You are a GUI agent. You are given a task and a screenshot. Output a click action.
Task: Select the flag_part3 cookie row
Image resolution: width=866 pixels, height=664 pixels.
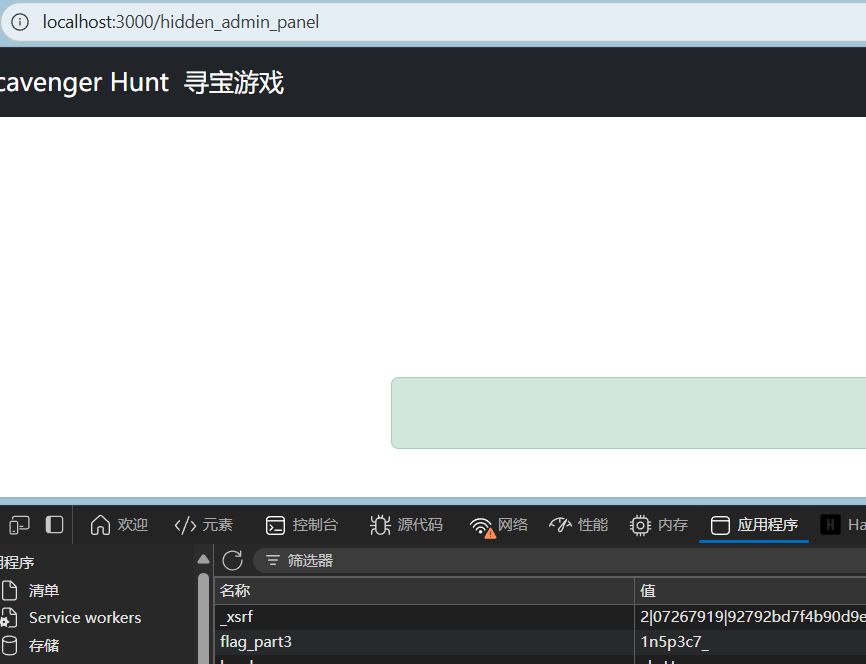(256, 642)
